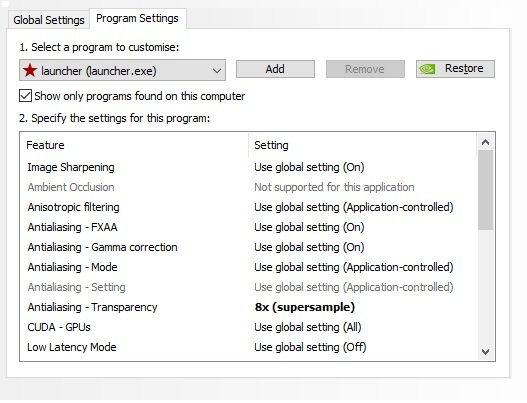Click the Add button
The width and height of the screenshot is (527, 403).
tap(275, 69)
